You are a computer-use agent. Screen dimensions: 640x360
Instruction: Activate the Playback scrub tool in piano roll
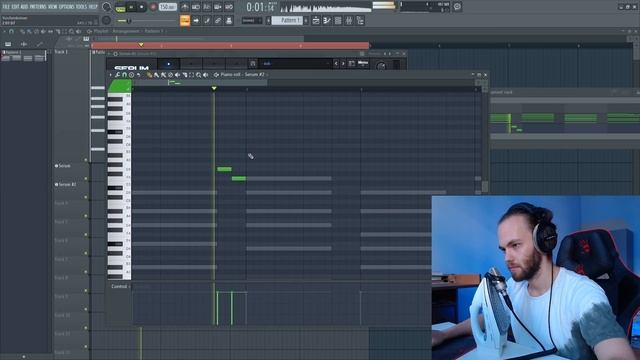205,75
